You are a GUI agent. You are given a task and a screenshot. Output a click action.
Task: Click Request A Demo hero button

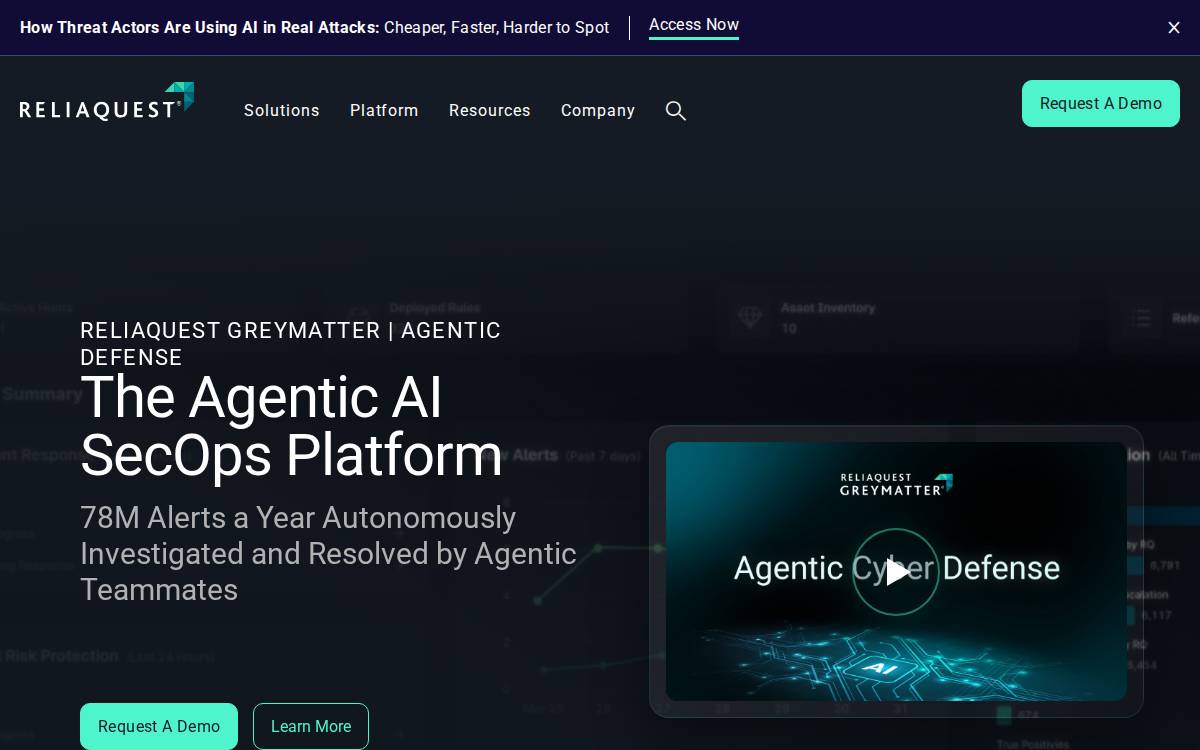pyautogui.click(x=159, y=727)
